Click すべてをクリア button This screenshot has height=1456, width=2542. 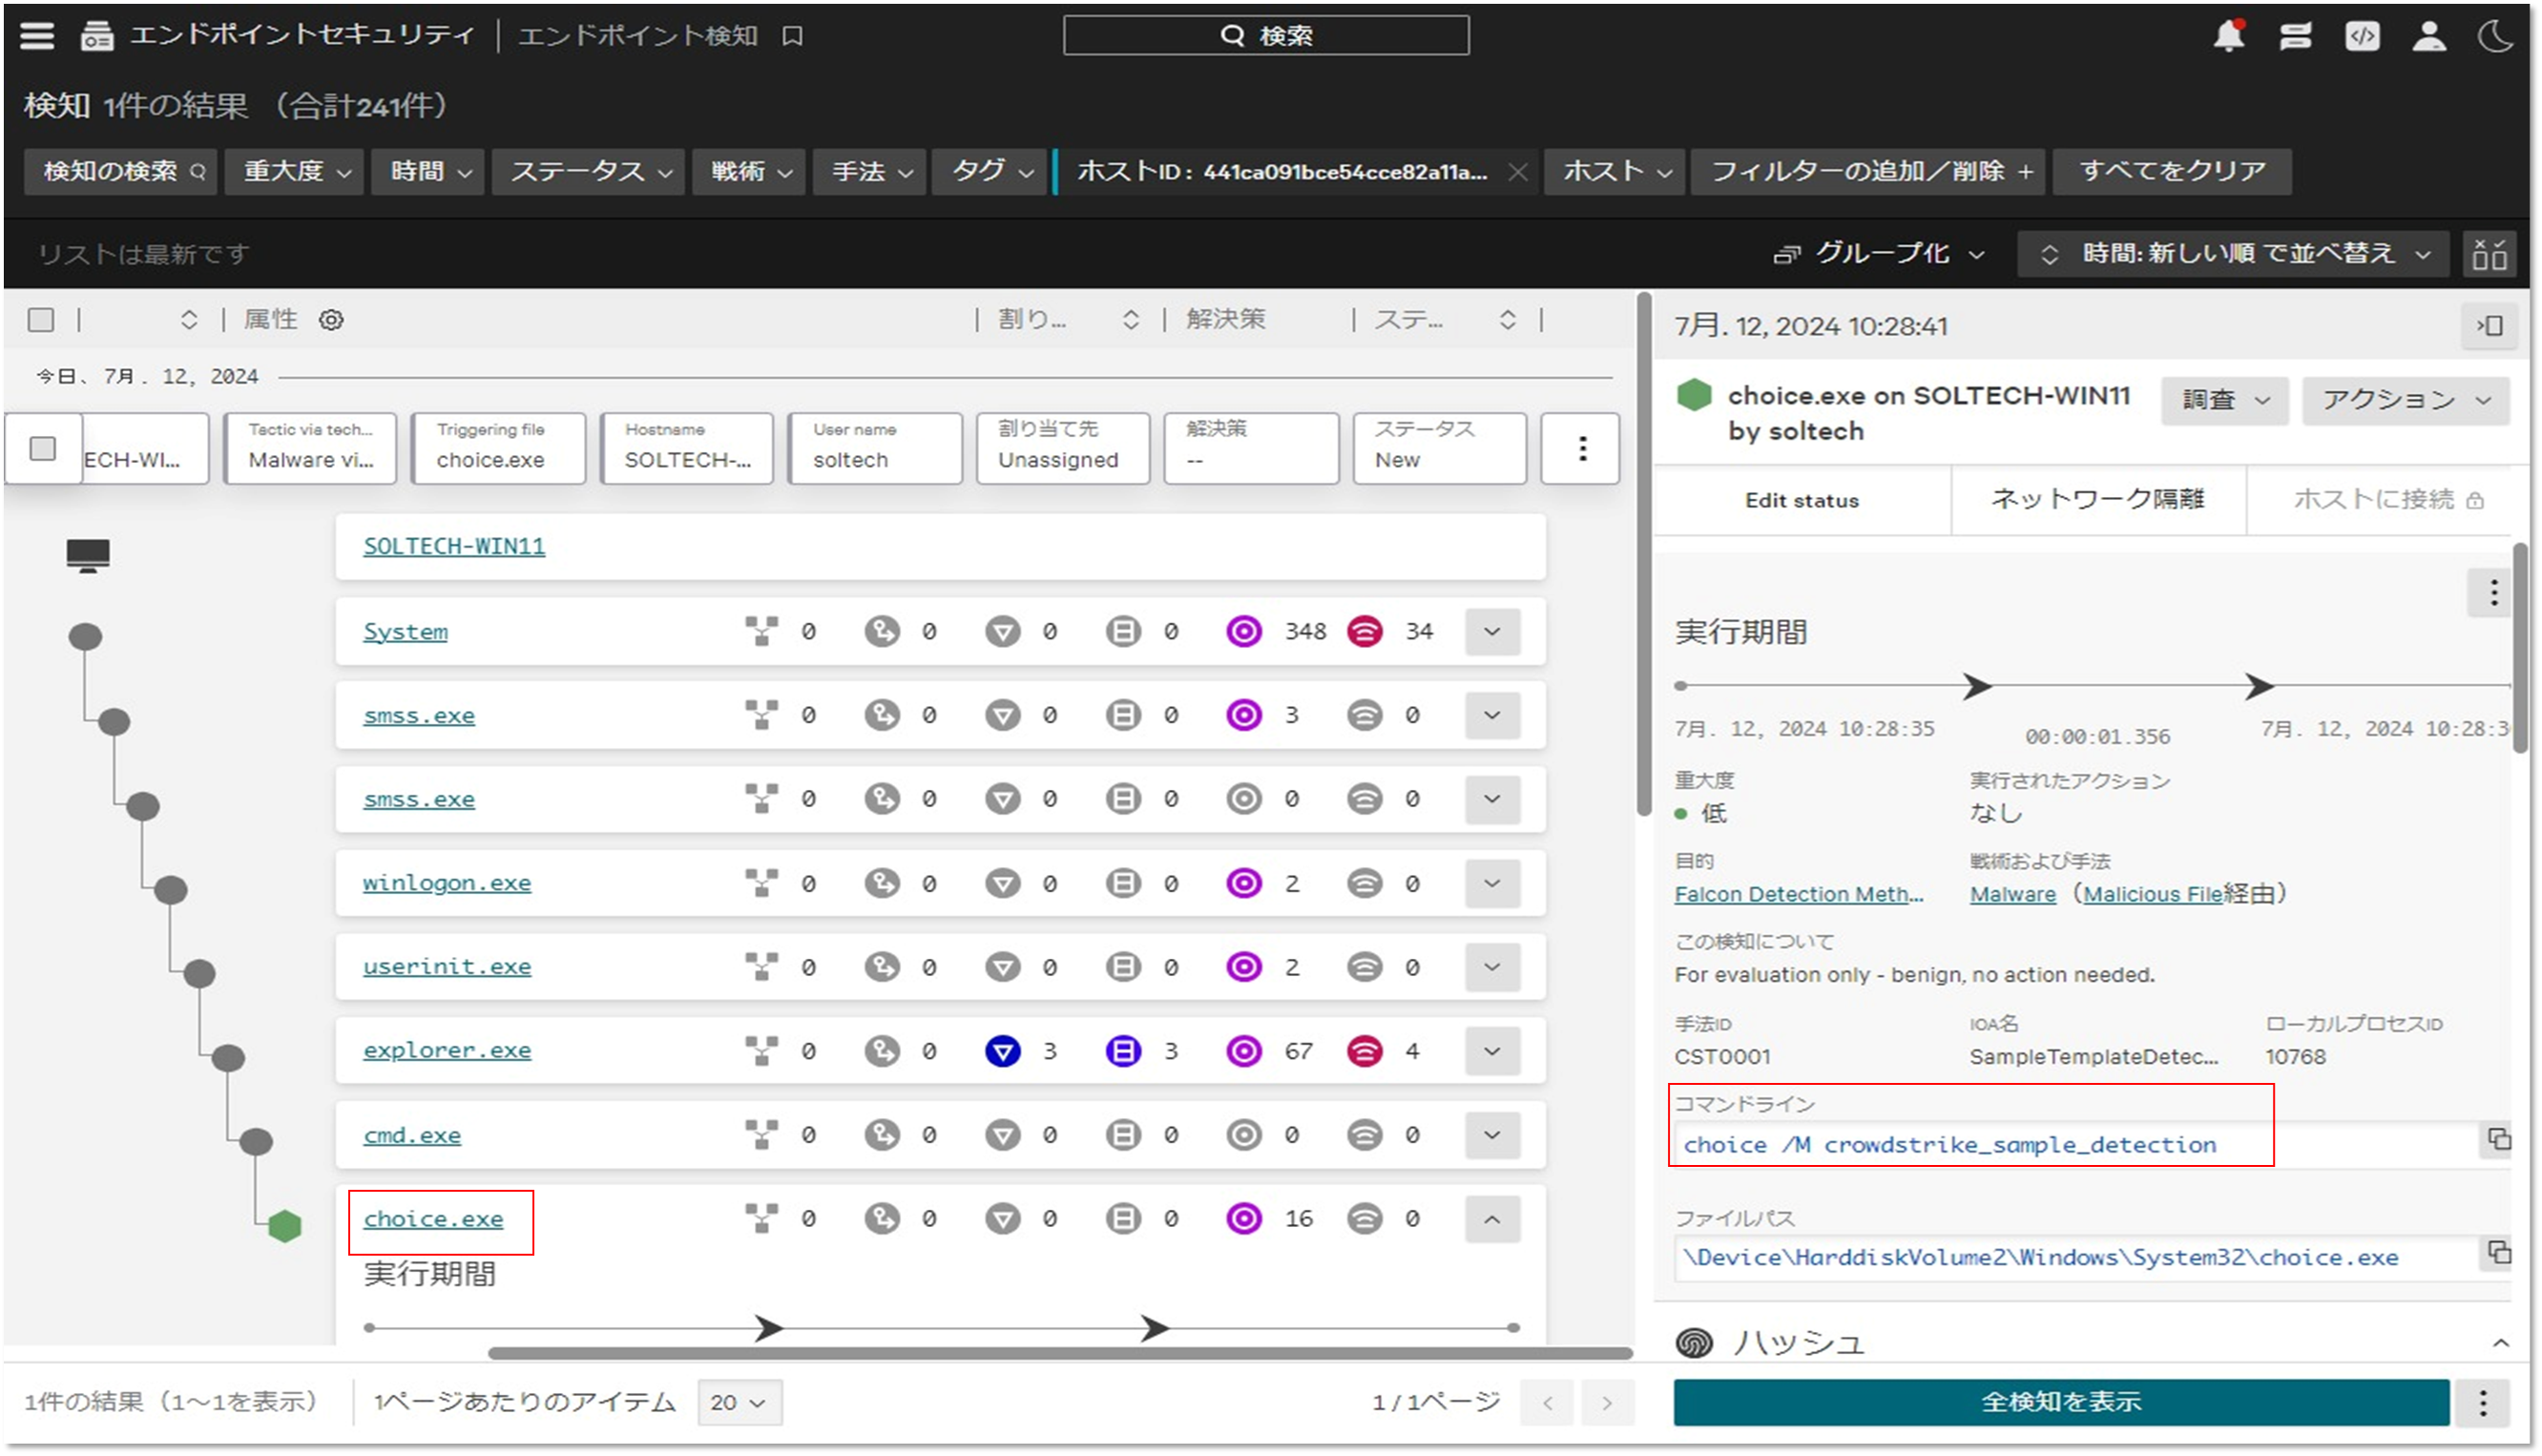pos(2172,172)
